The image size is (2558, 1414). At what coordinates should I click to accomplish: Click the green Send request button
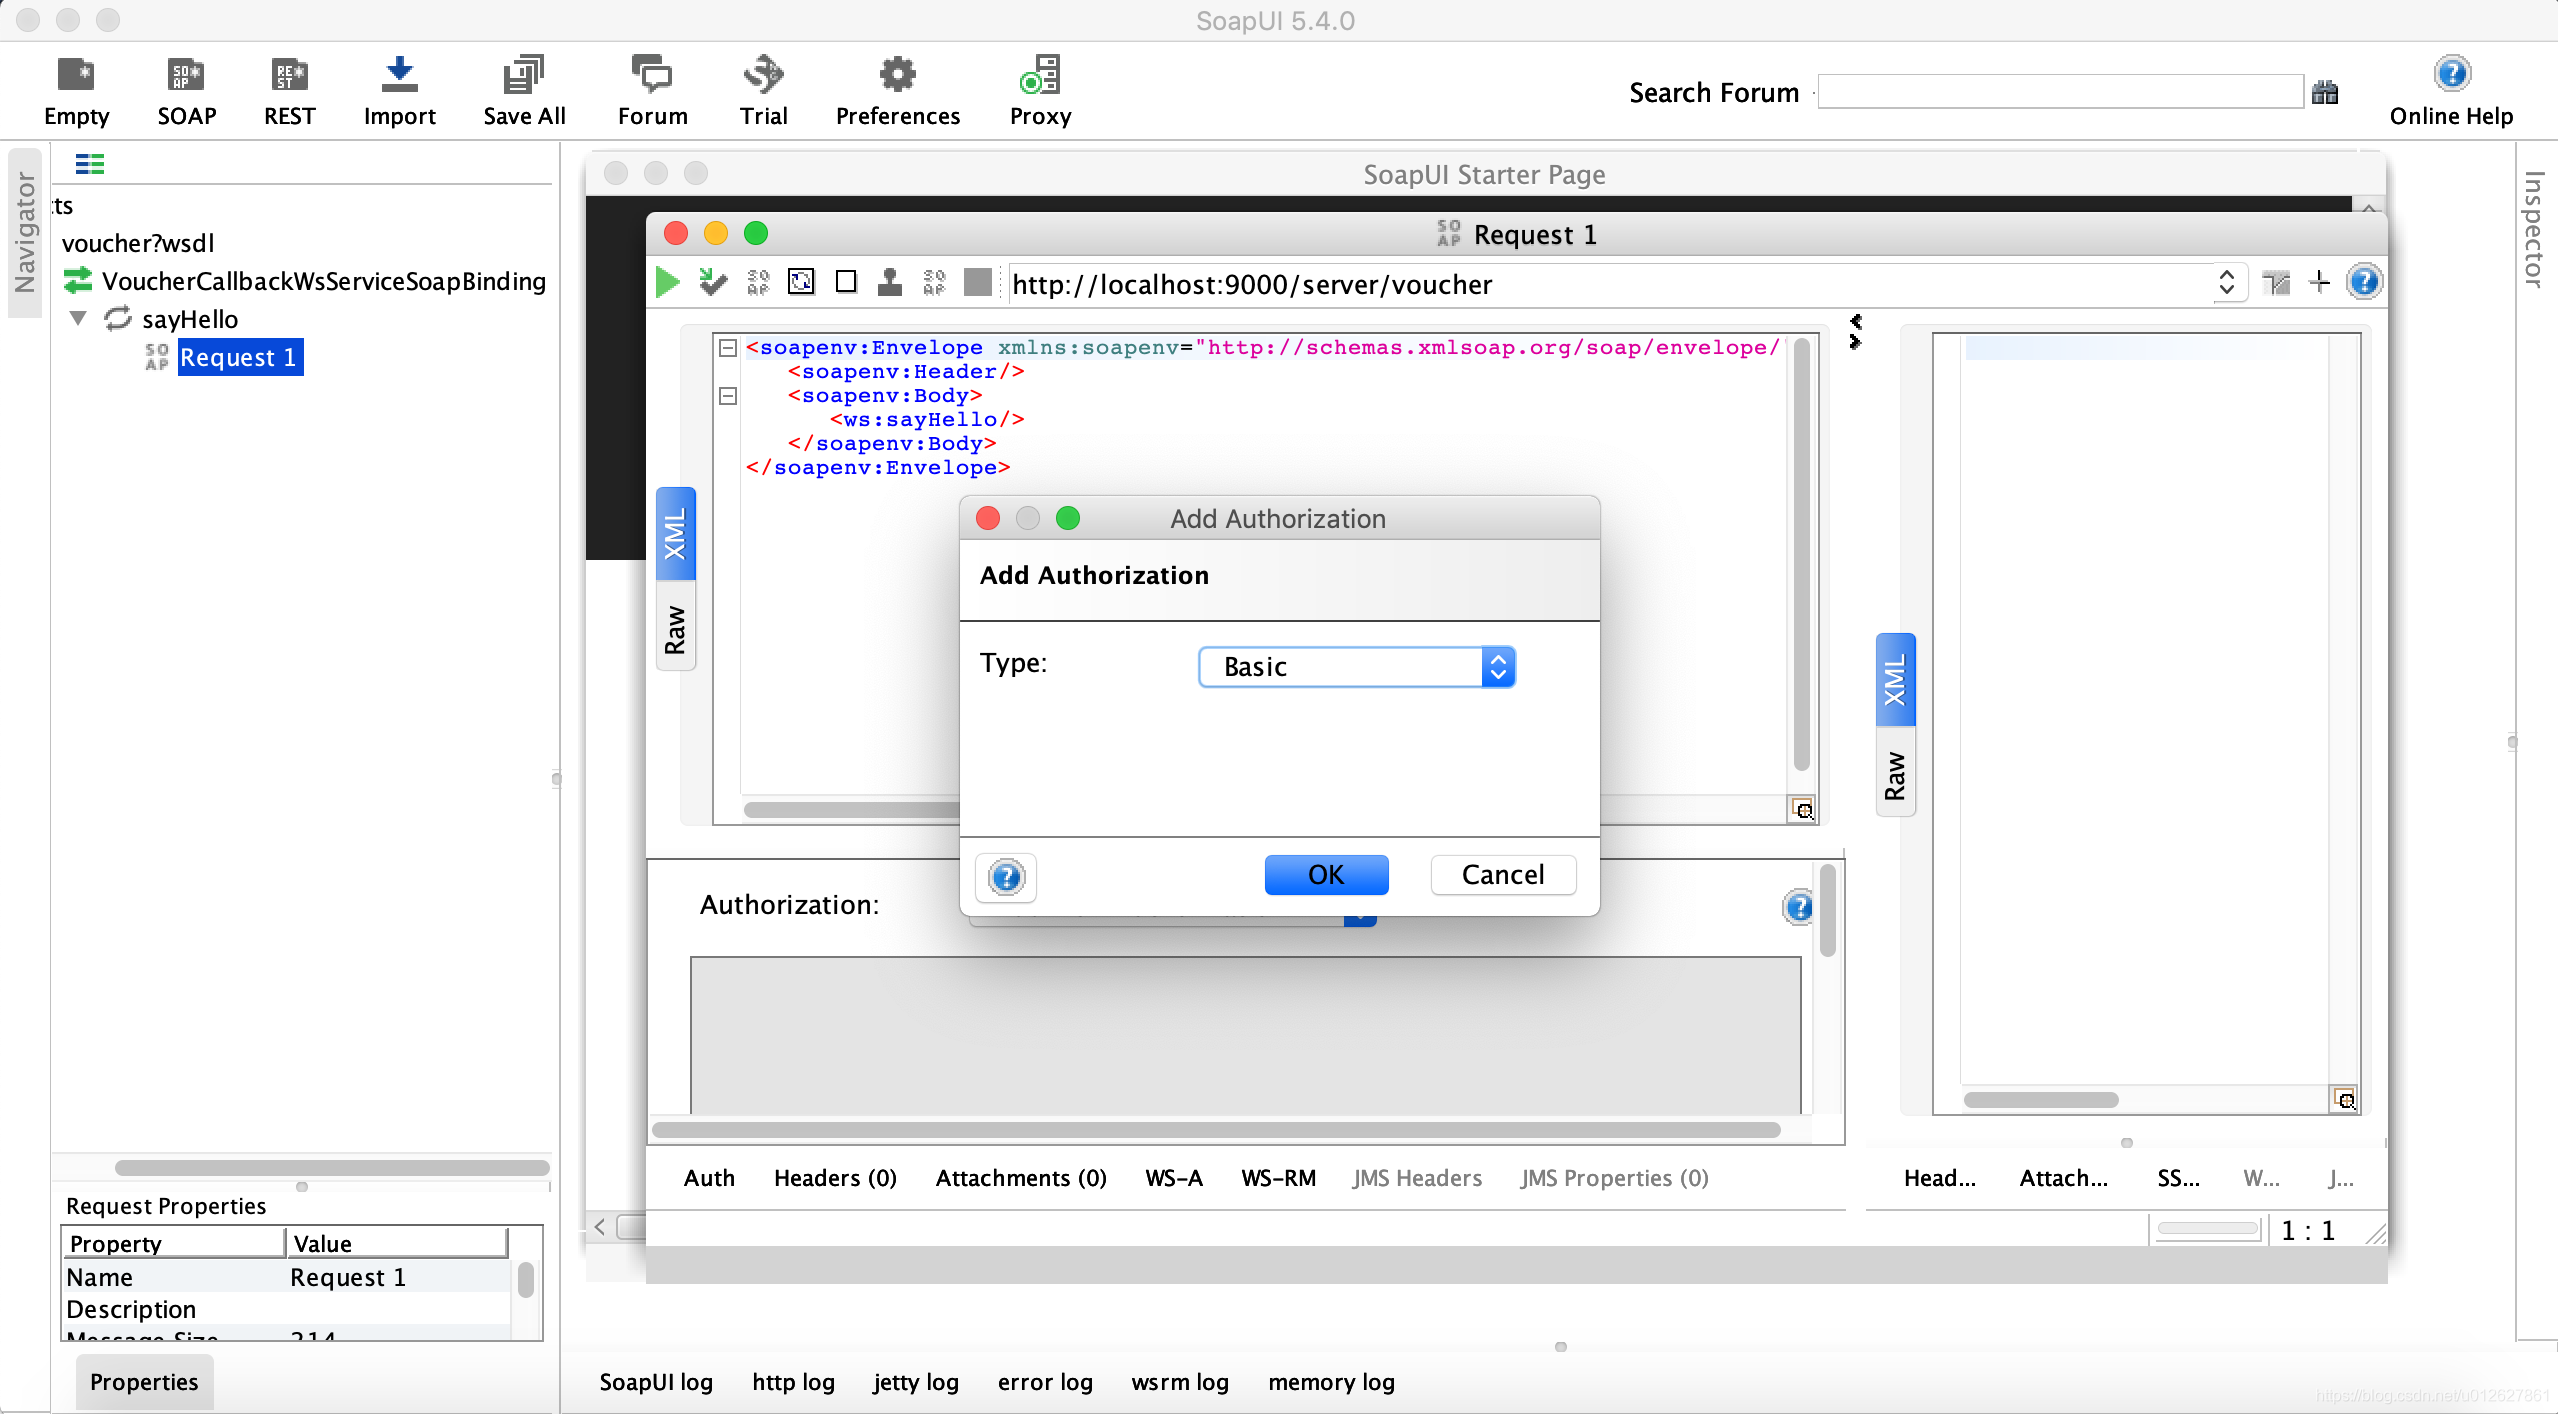pyautogui.click(x=669, y=284)
